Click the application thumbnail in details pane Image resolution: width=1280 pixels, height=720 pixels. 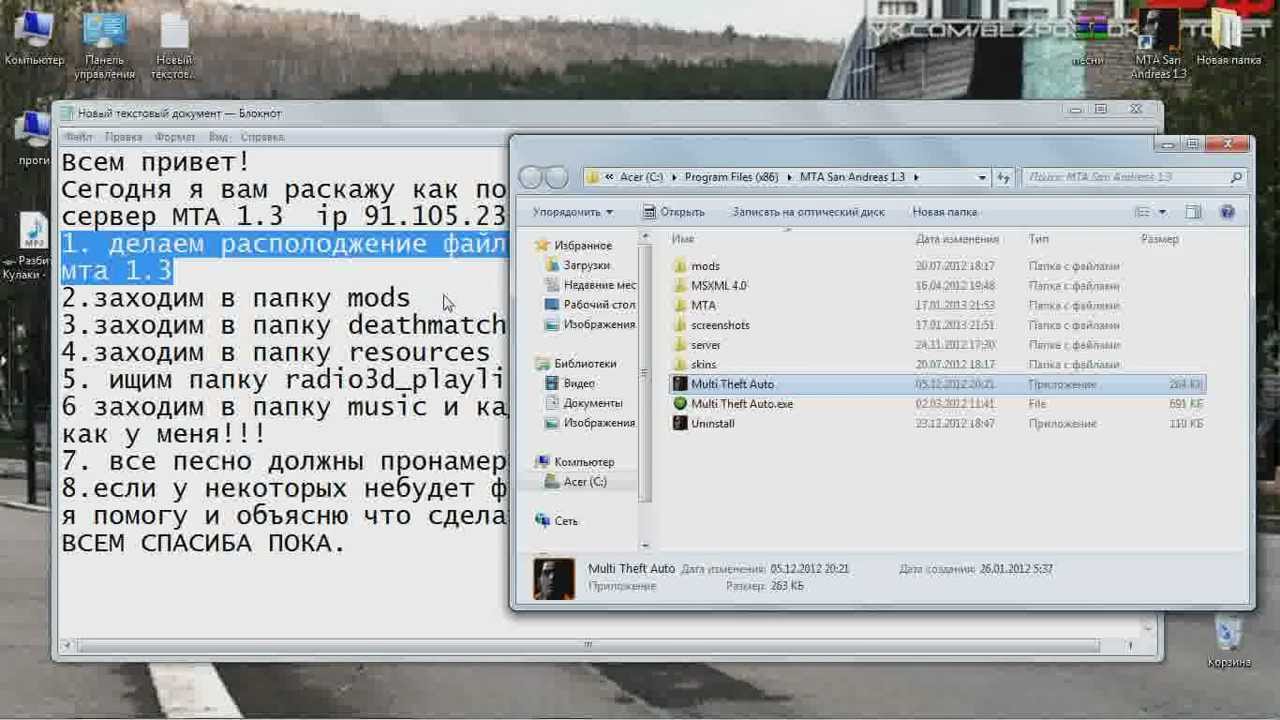tap(554, 579)
